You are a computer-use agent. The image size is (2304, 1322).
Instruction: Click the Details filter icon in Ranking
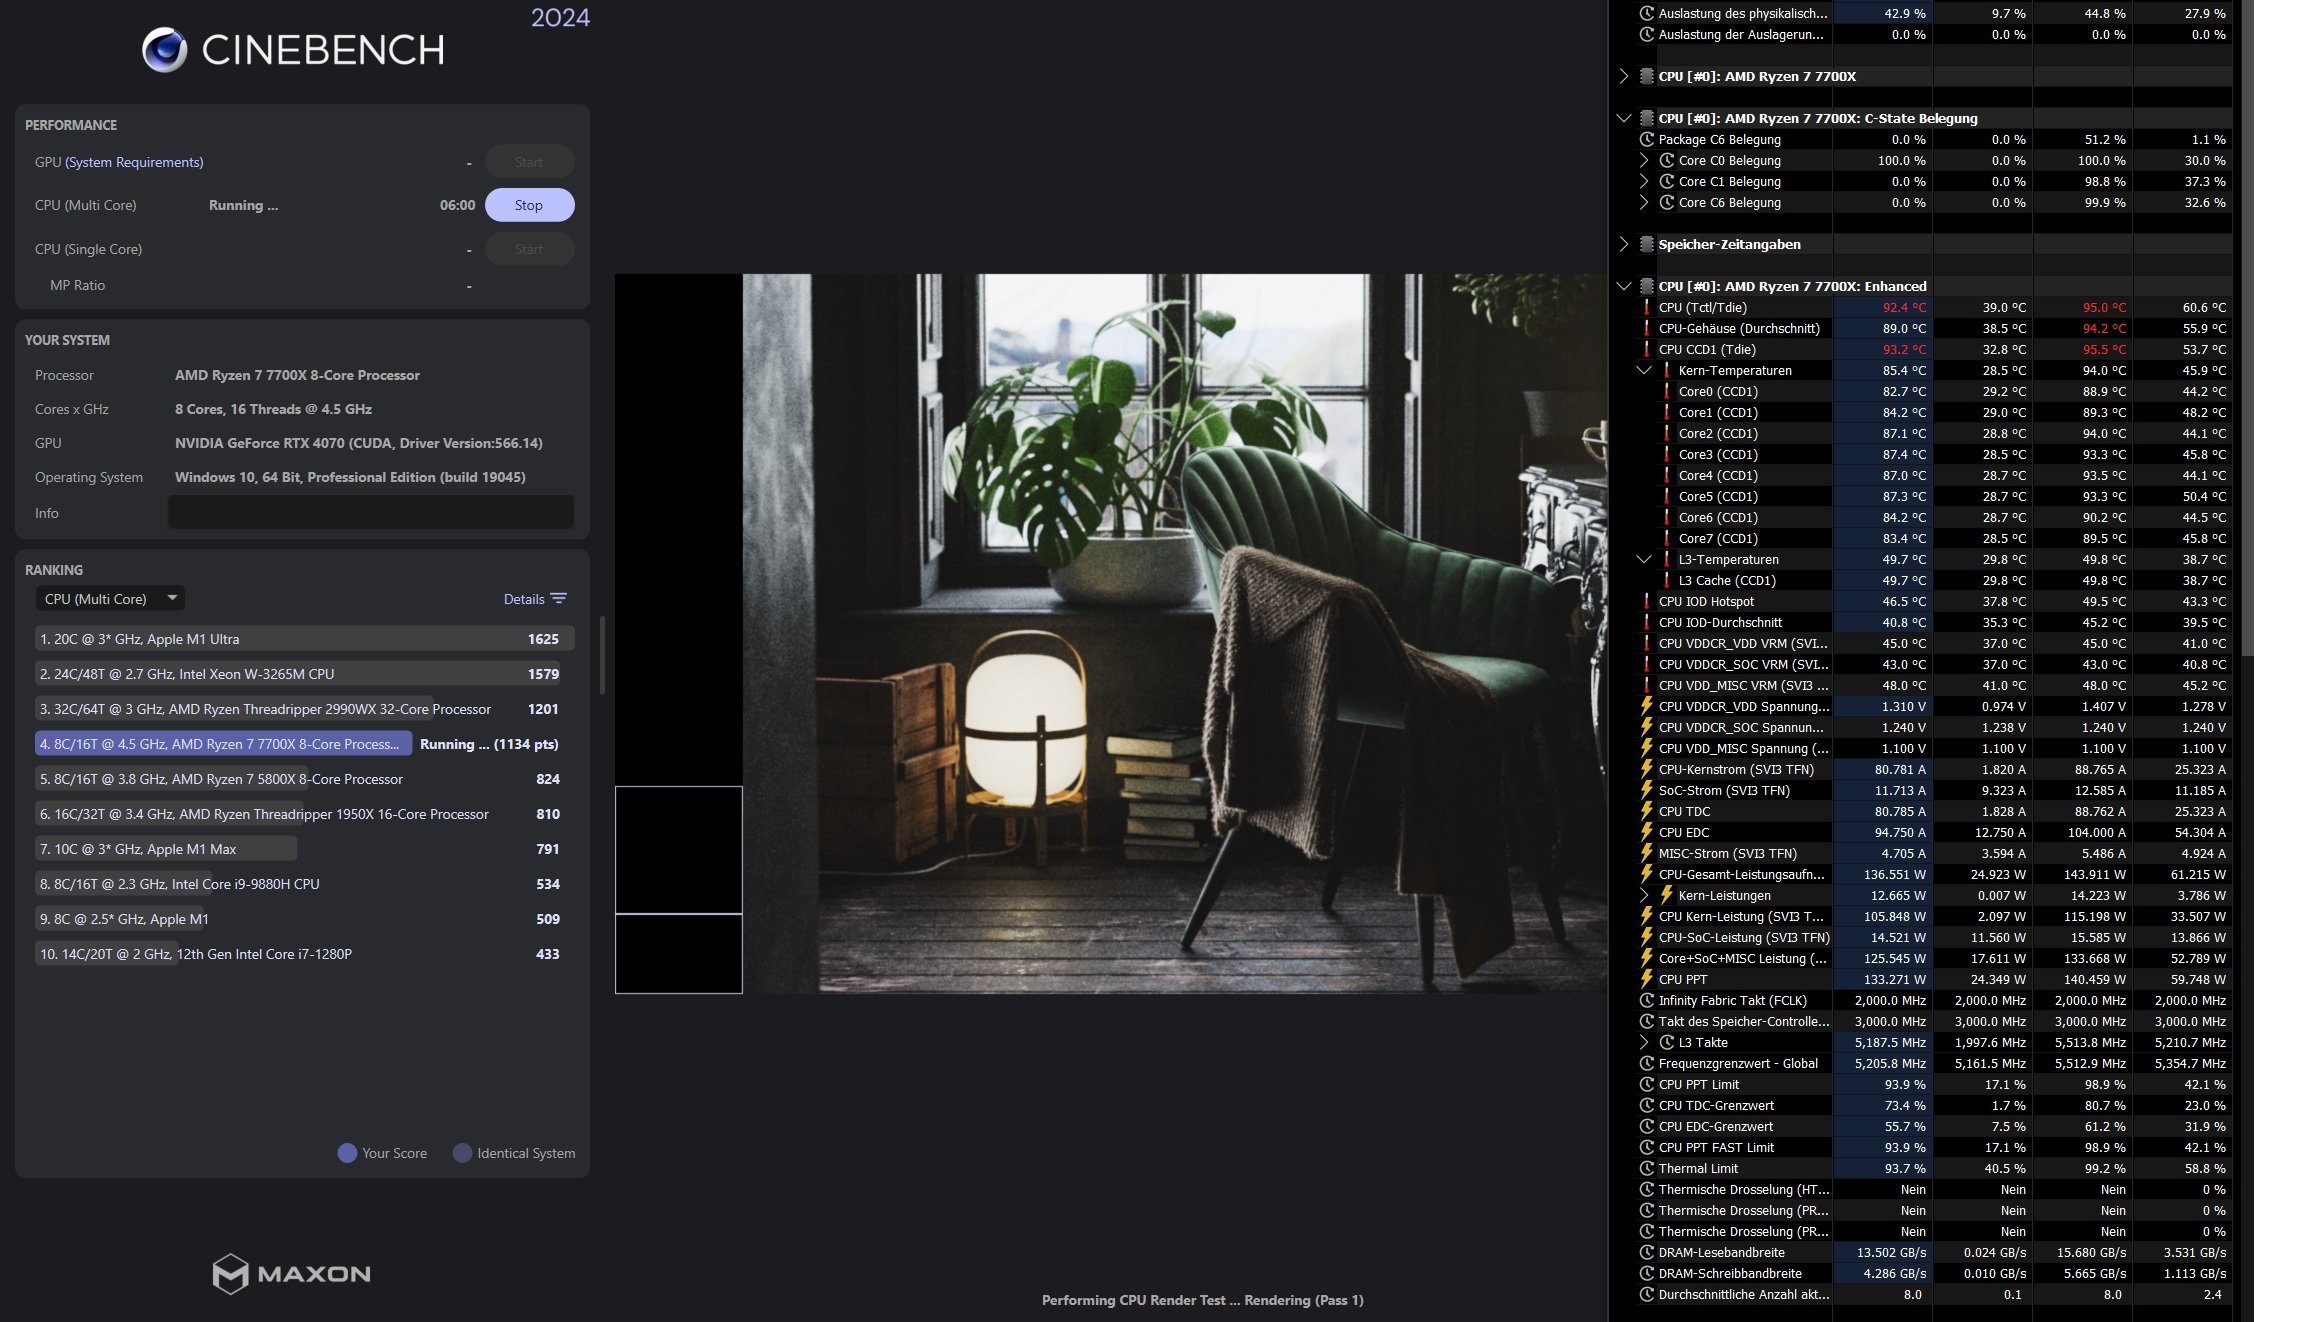click(x=559, y=599)
